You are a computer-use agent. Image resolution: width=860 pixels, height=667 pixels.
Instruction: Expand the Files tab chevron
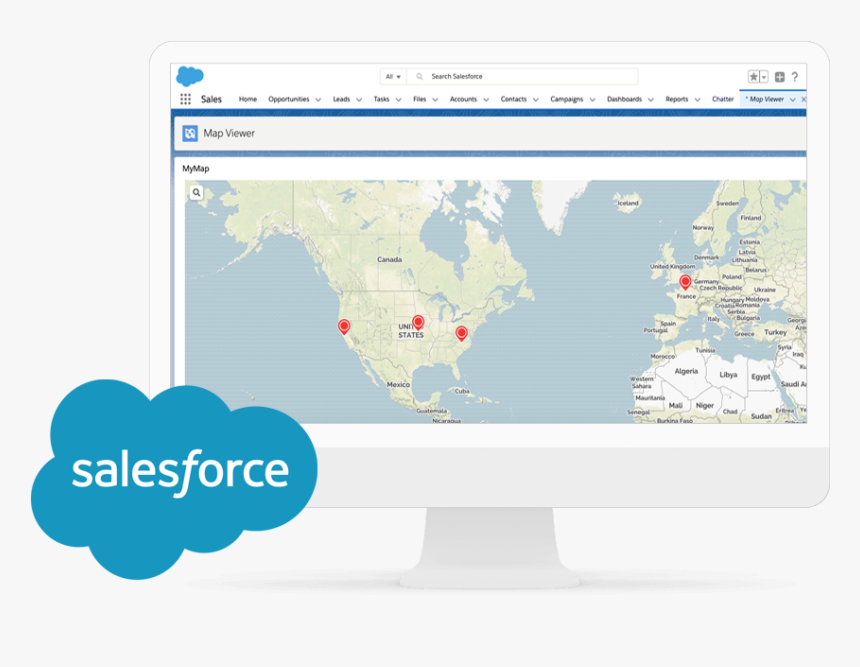pyautogui.click(x=435, y=100)
